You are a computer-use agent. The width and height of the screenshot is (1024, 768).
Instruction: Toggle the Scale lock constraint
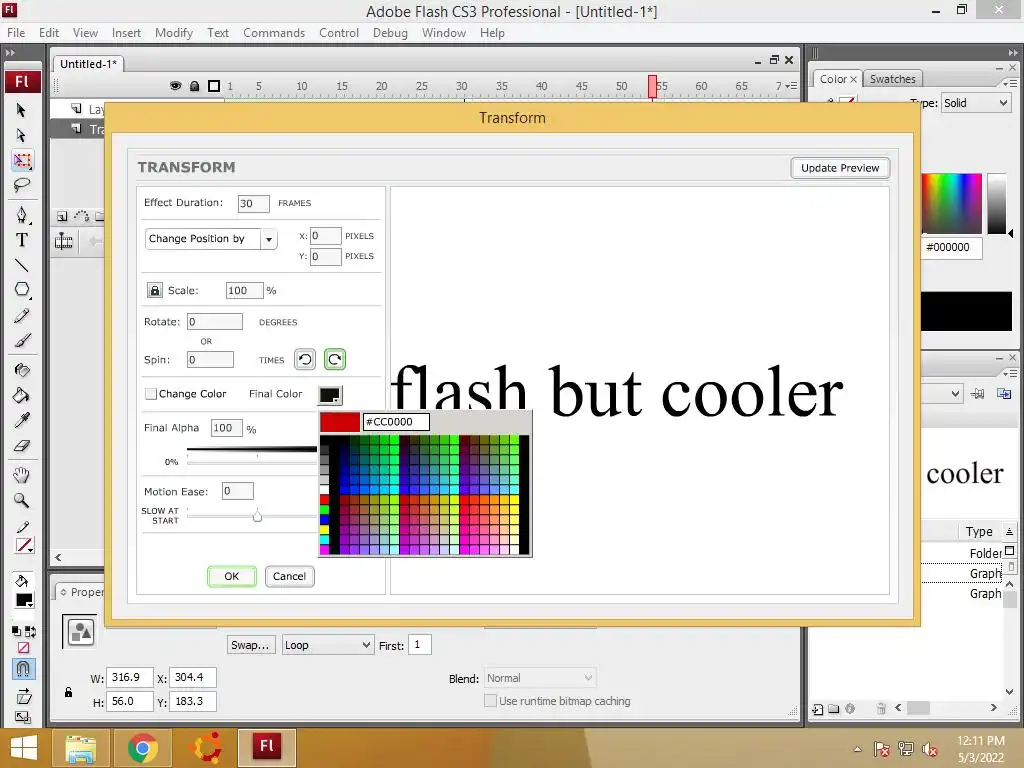[x=154, y=291]
